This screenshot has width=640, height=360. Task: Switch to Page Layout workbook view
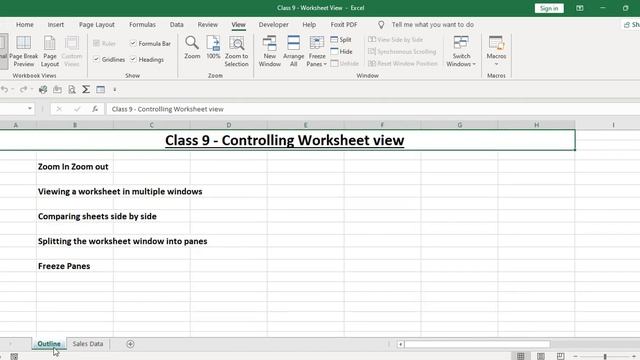[x=50, y=51]
